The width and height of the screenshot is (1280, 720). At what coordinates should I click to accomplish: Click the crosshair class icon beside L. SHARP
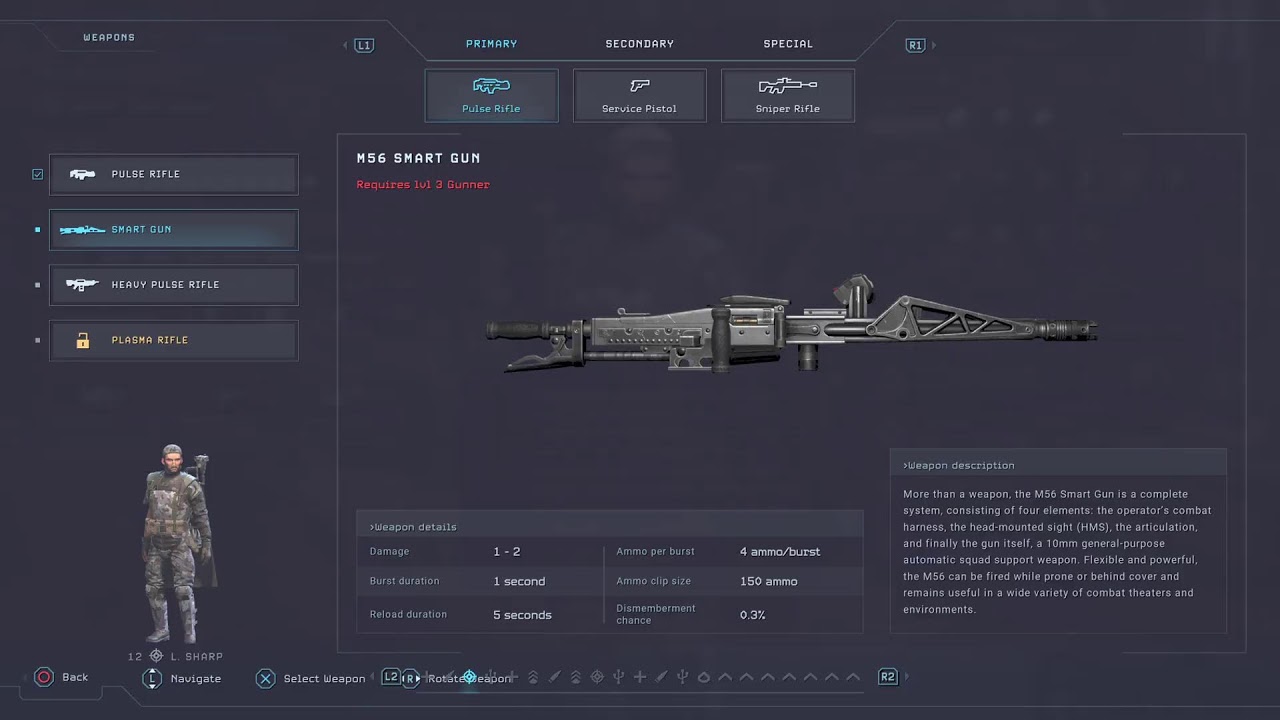(156, 656)
